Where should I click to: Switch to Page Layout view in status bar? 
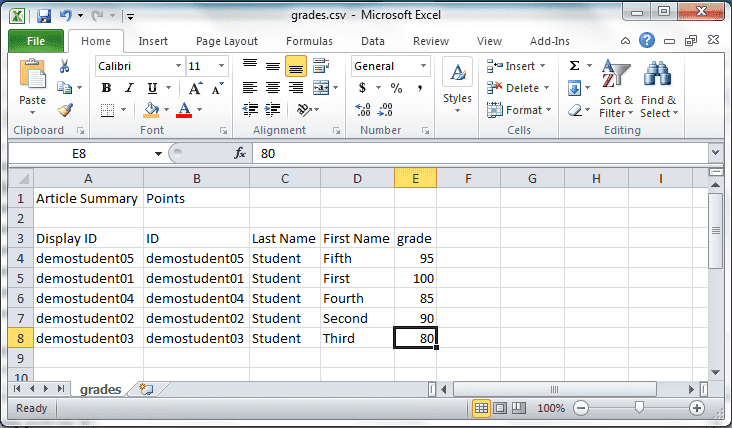pyautogui.click(x=500, y=408)
